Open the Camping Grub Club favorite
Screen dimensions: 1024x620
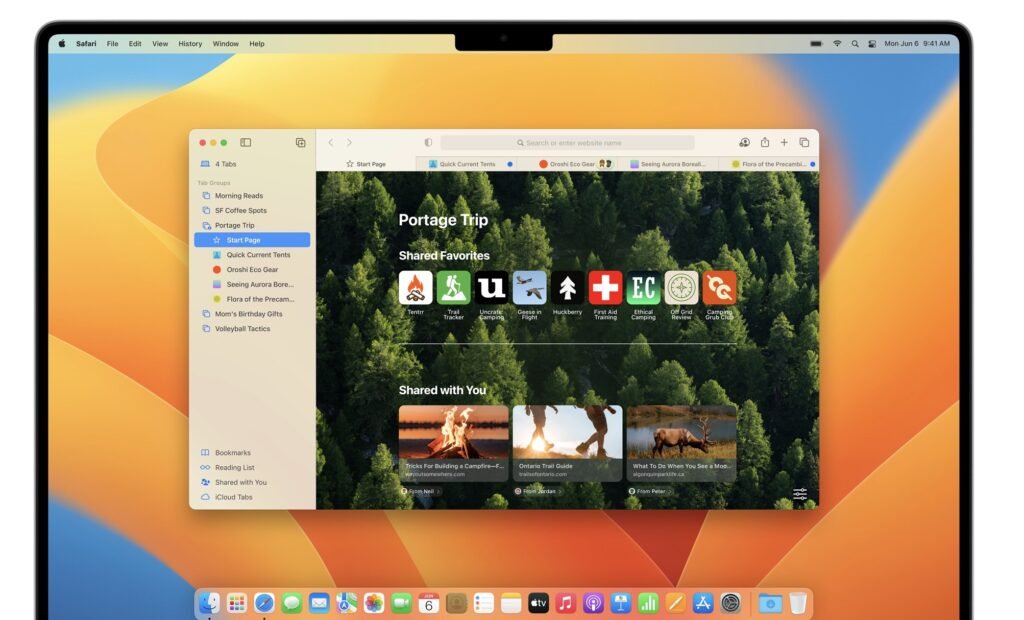click(719, 287)
